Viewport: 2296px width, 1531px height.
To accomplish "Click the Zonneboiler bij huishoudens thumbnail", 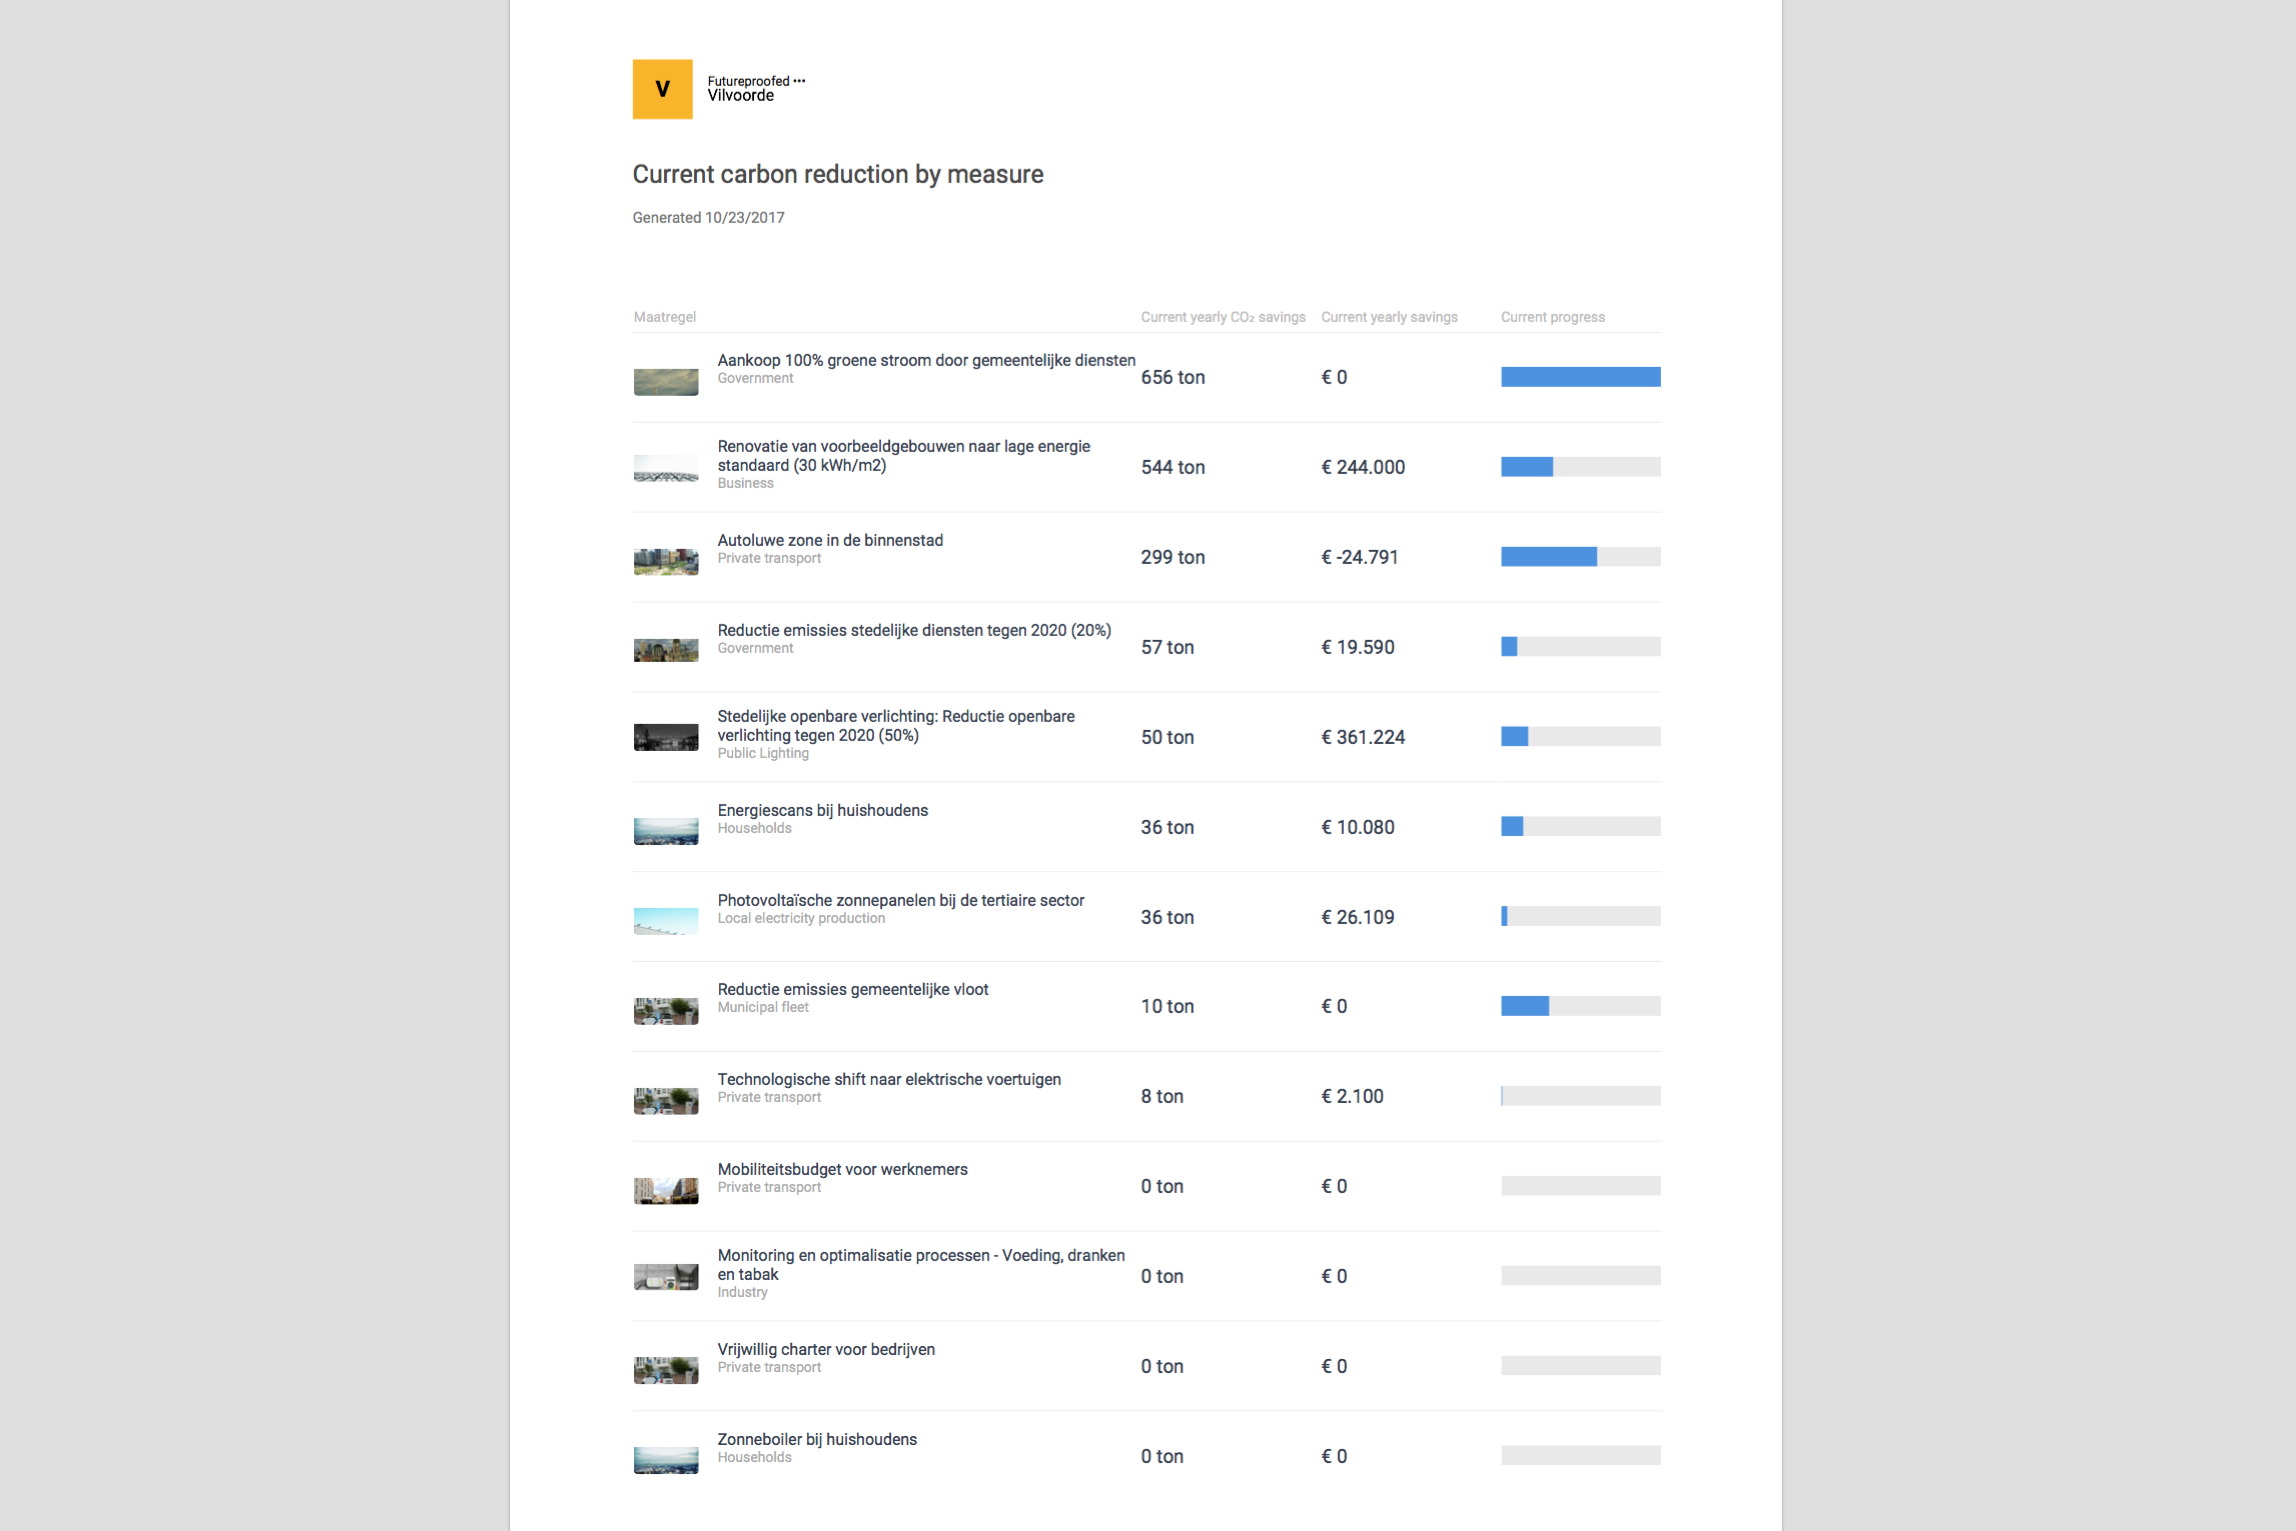I will click(x=666, y=1460).
